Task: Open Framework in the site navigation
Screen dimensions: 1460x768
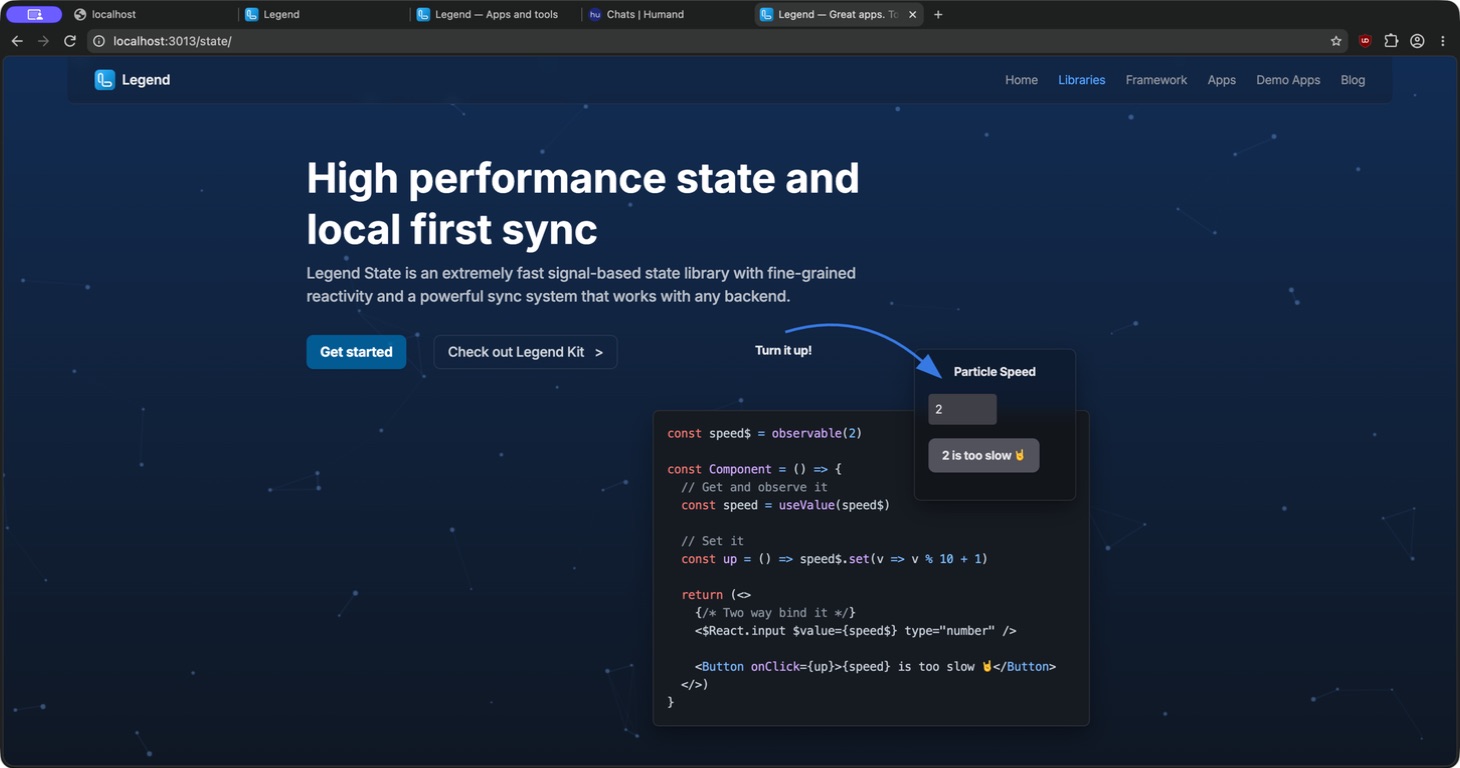Action: [1156, 80]
